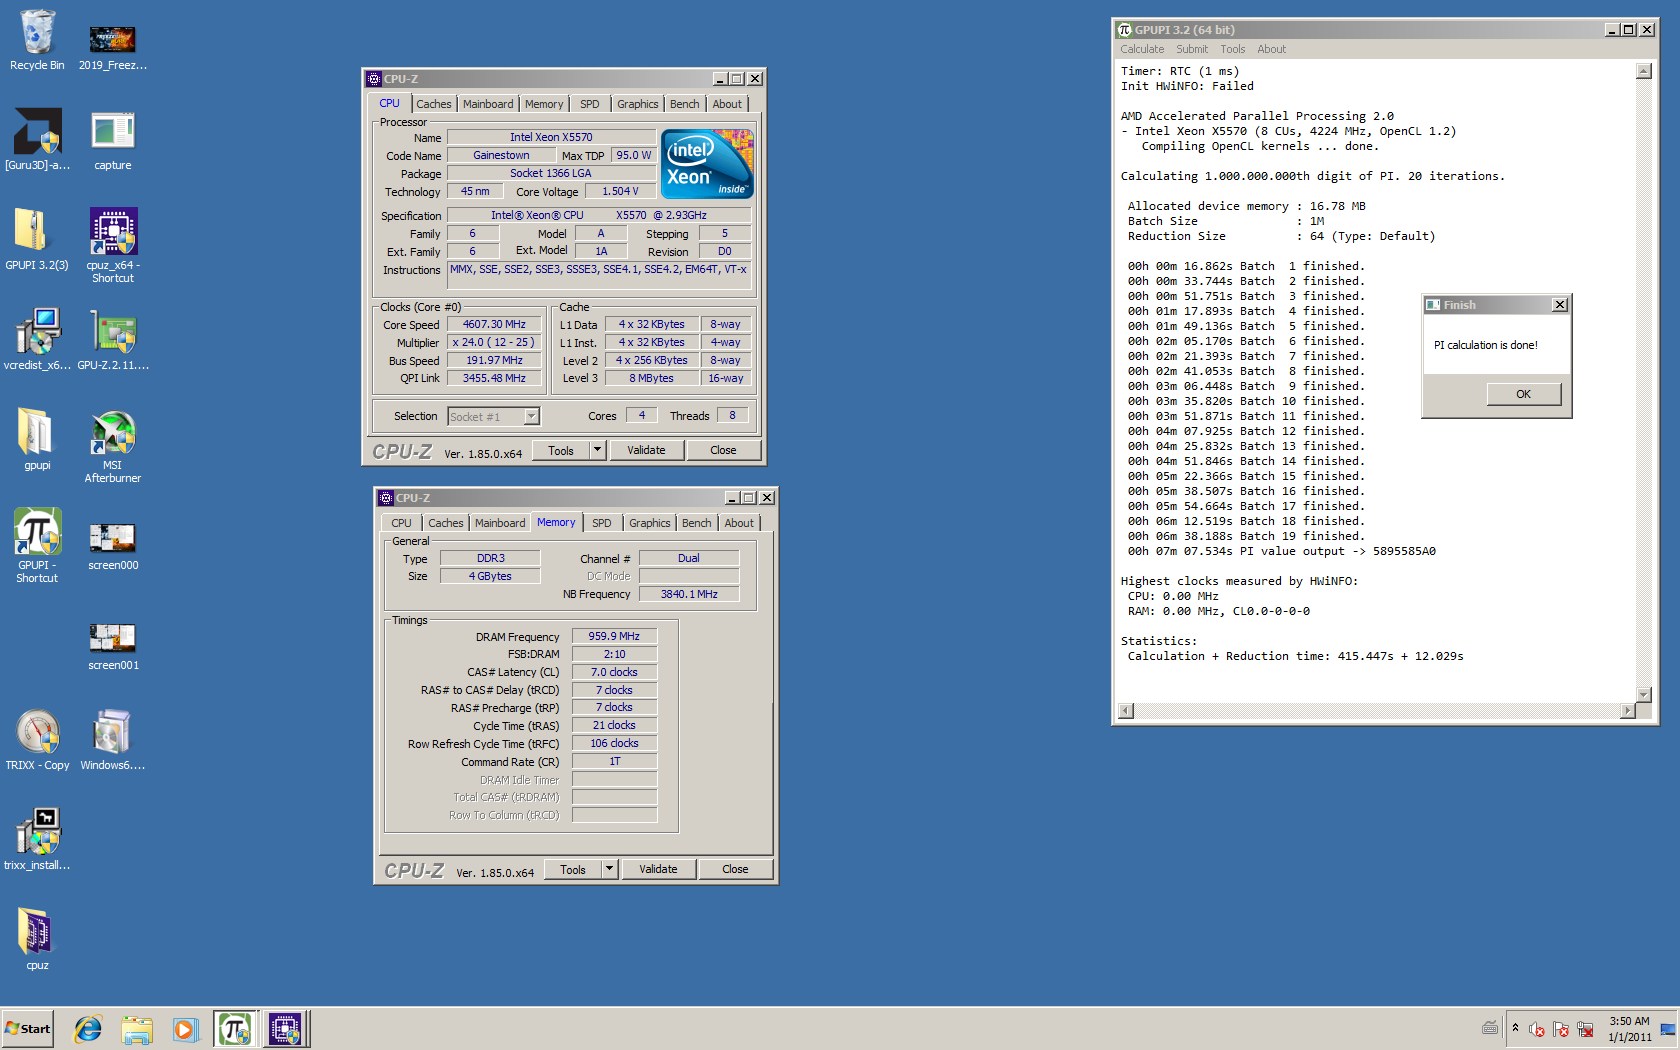The height and width of the screenshot is (1050, 1680).
Task: Launch MSI Afterburner desktop icon
Action: pos(112,446)
